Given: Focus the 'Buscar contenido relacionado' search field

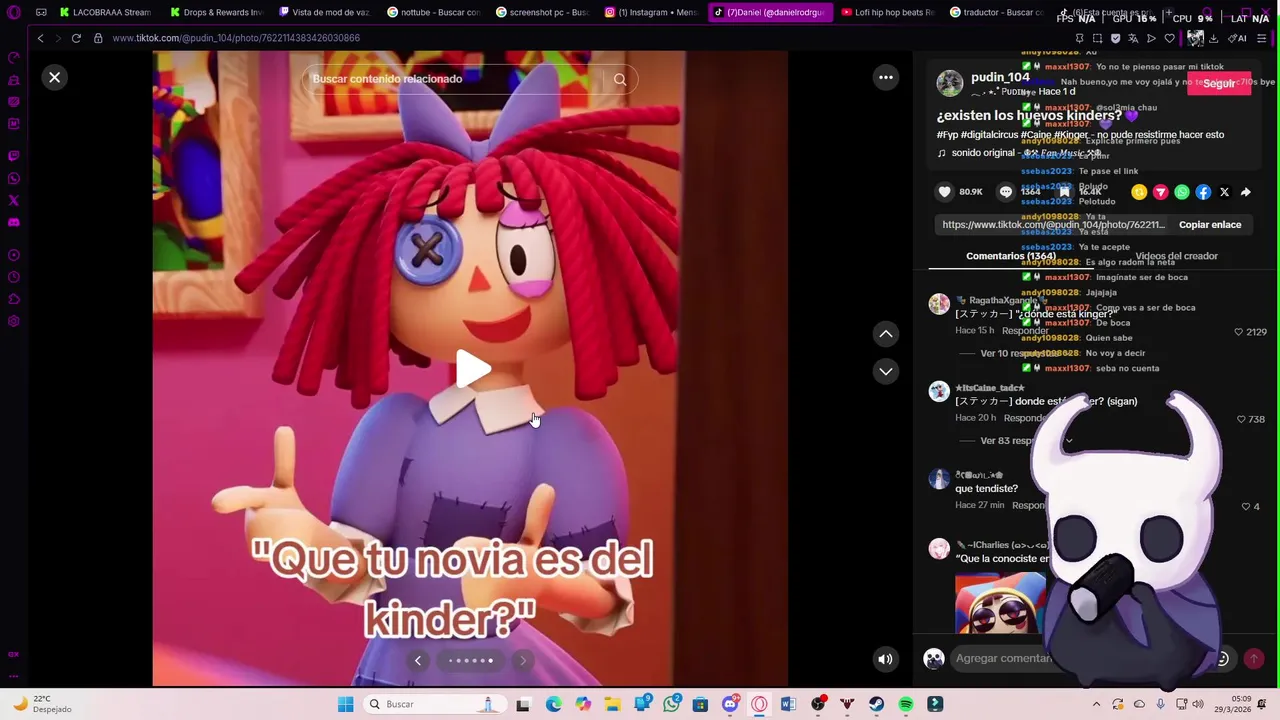Looking at the screenshot, I should pos(455,79).
